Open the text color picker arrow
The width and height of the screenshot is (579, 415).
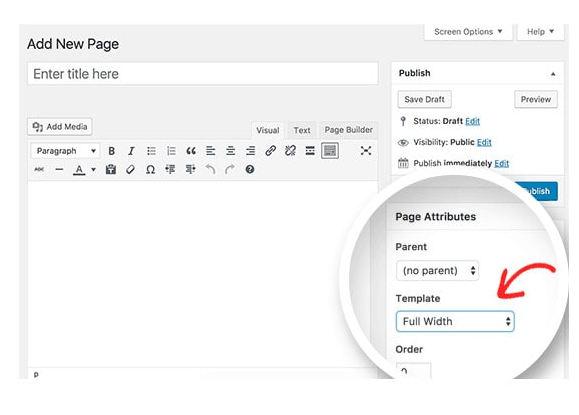tap(93, 170)
